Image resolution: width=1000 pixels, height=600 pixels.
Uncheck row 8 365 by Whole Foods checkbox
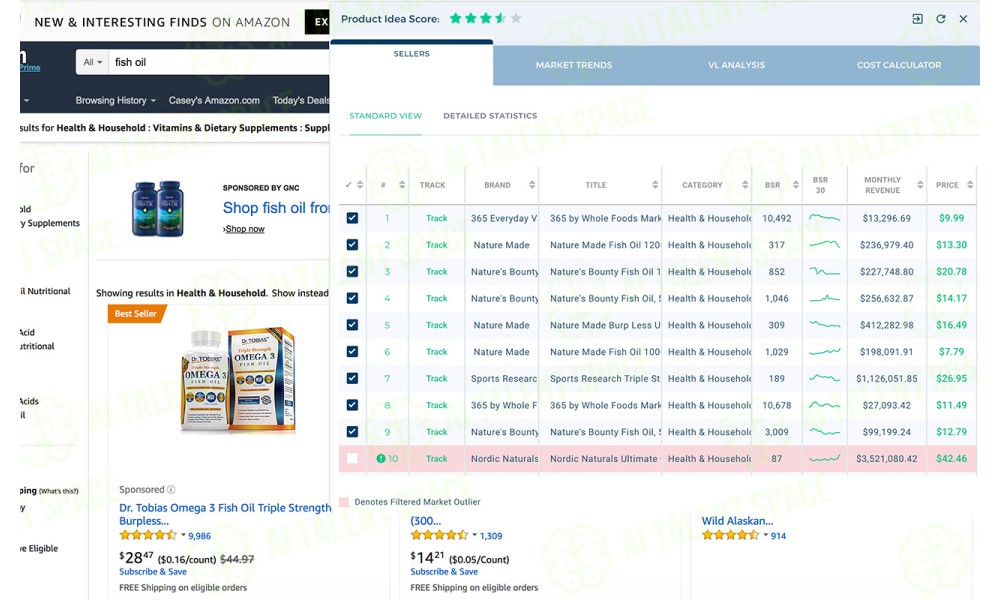(x=352, y=406)
